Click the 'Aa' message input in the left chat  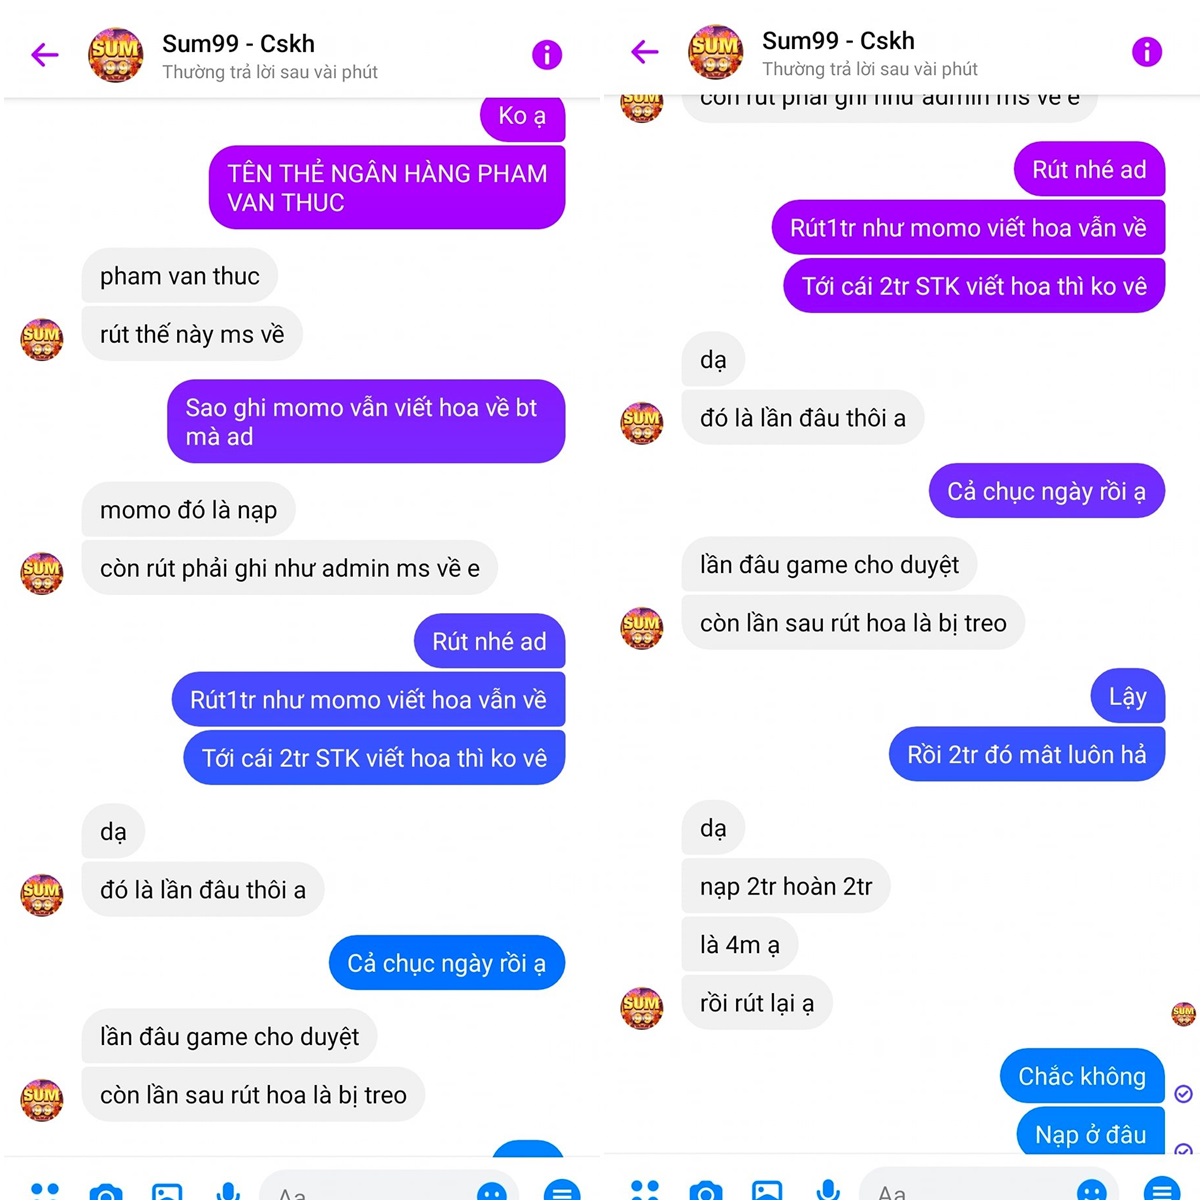pyautogui.click(x=390, y=1190)
